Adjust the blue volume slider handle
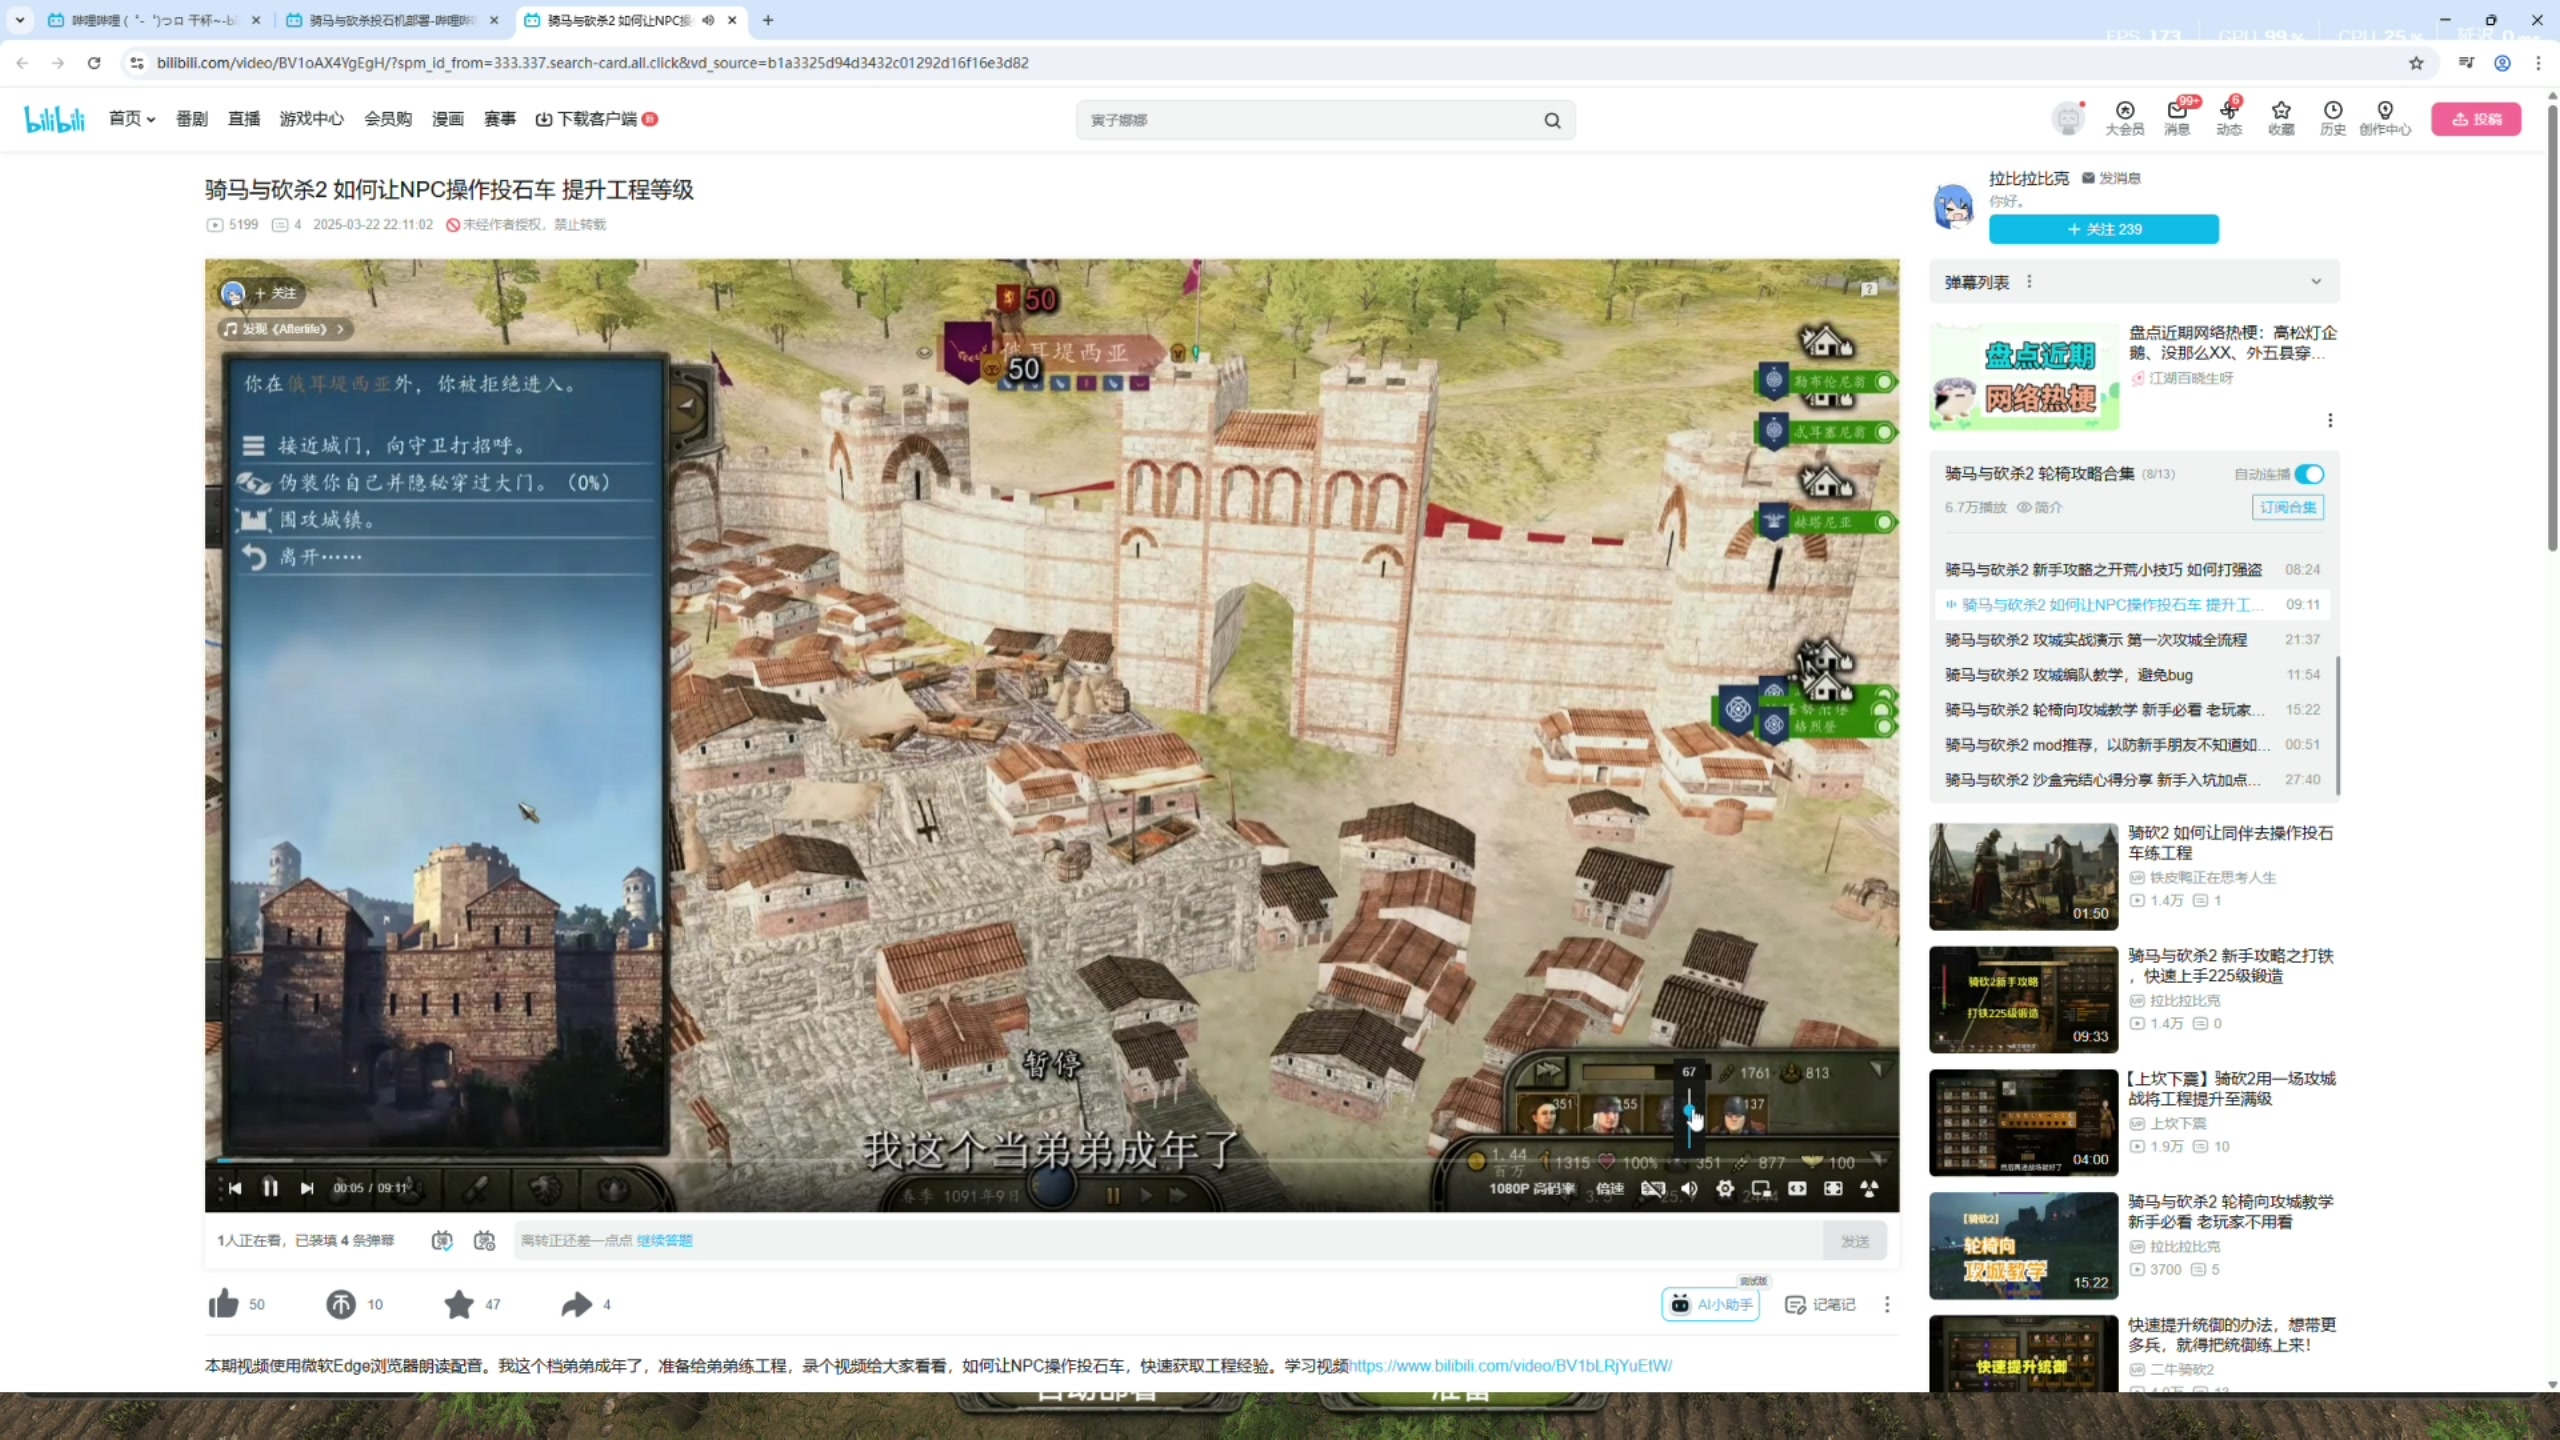The width and height of the screenshot is (2560, 1440). click(1689, 1112)
